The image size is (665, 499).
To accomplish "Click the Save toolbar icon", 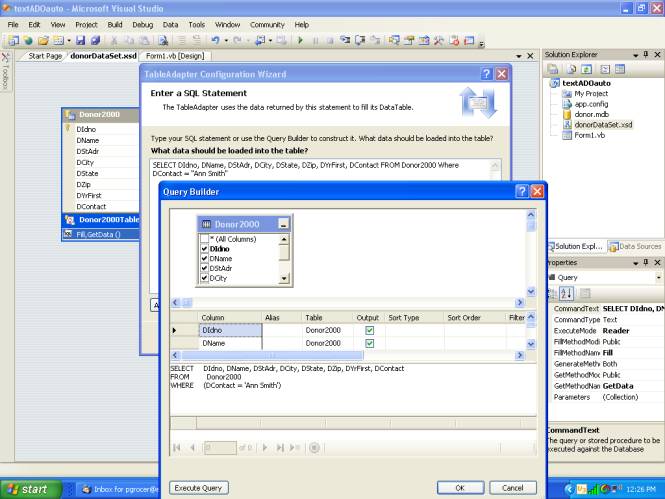I will tap(81, 40).
